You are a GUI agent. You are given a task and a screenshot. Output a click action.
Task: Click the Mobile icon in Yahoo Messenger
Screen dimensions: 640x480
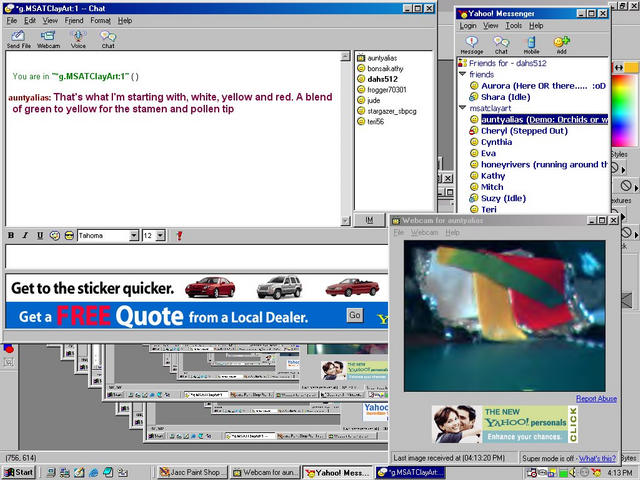click(531, 45)
